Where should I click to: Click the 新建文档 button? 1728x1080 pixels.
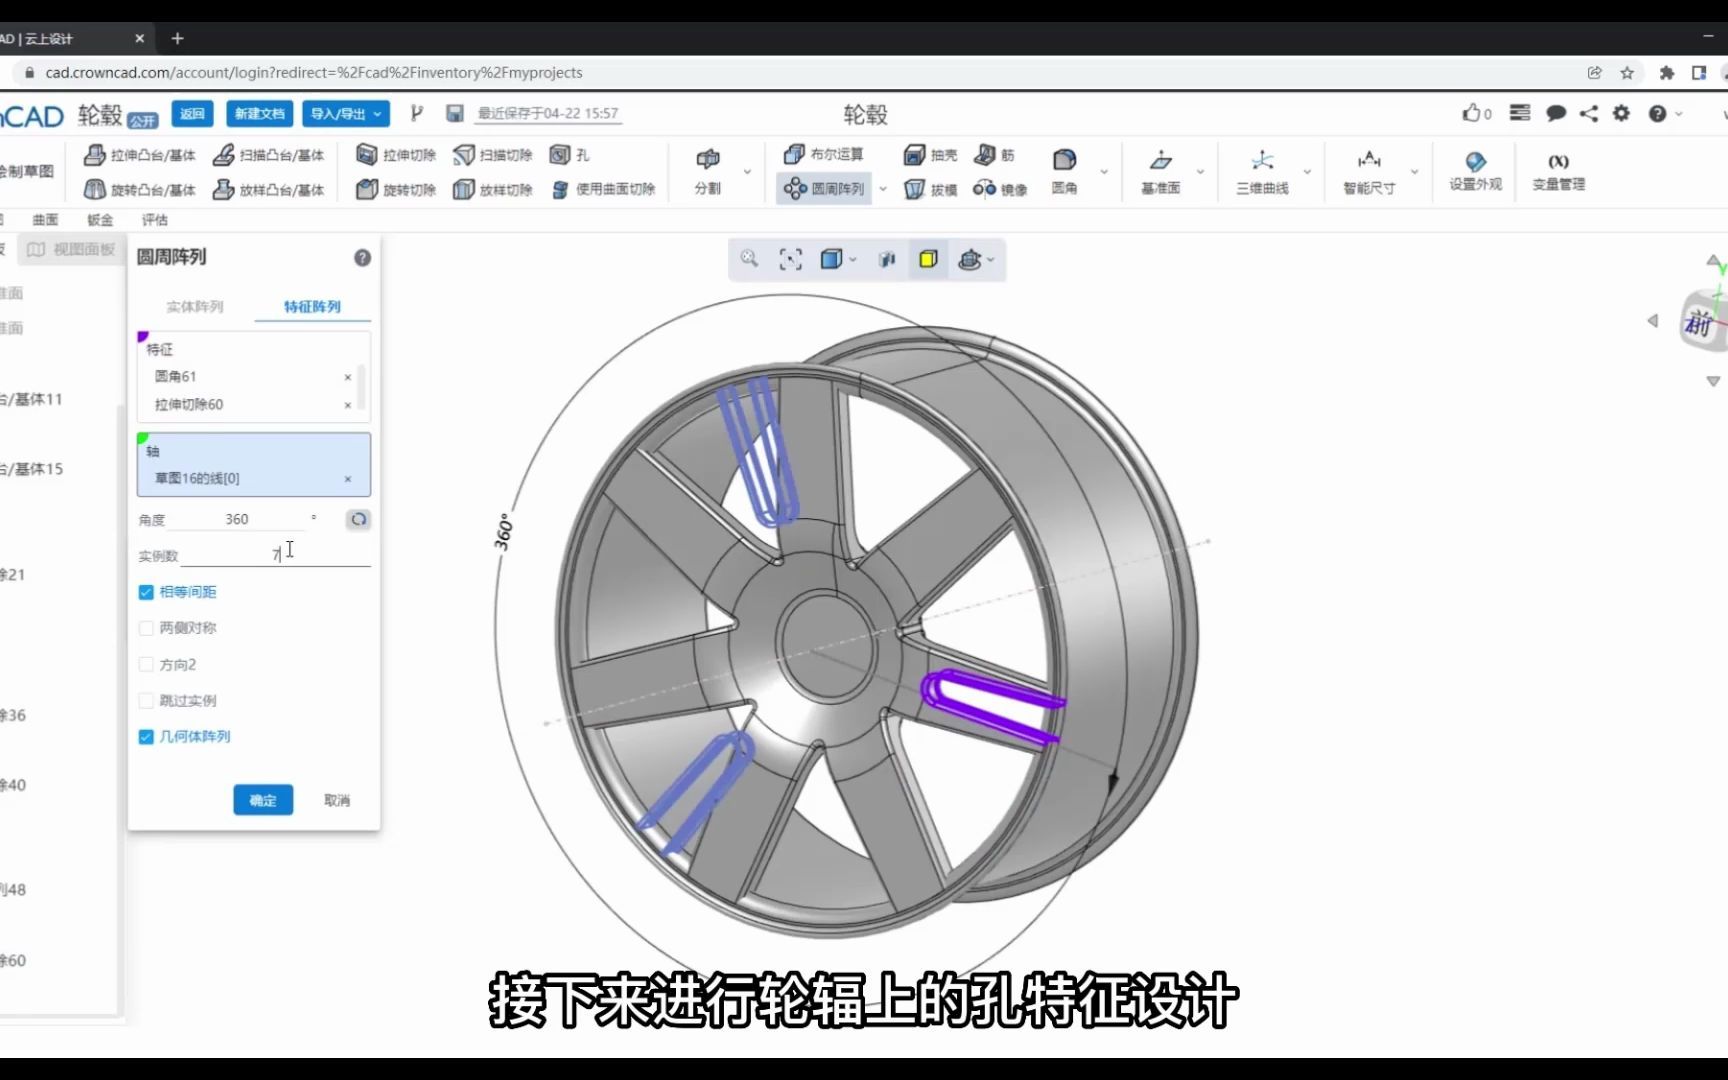pyautogui.click(x=259, y=113)
